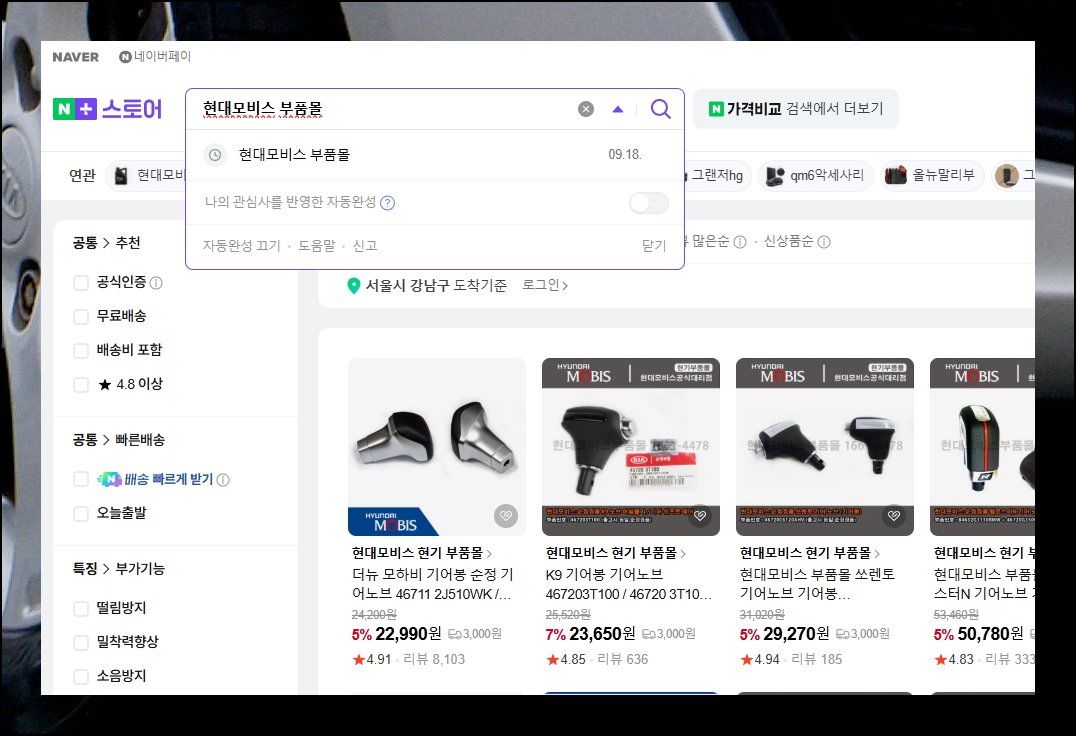Check the 배송 빠르게 받기 checkbox
This screenshot has height=736, width=1076.
tap(81, 479)
